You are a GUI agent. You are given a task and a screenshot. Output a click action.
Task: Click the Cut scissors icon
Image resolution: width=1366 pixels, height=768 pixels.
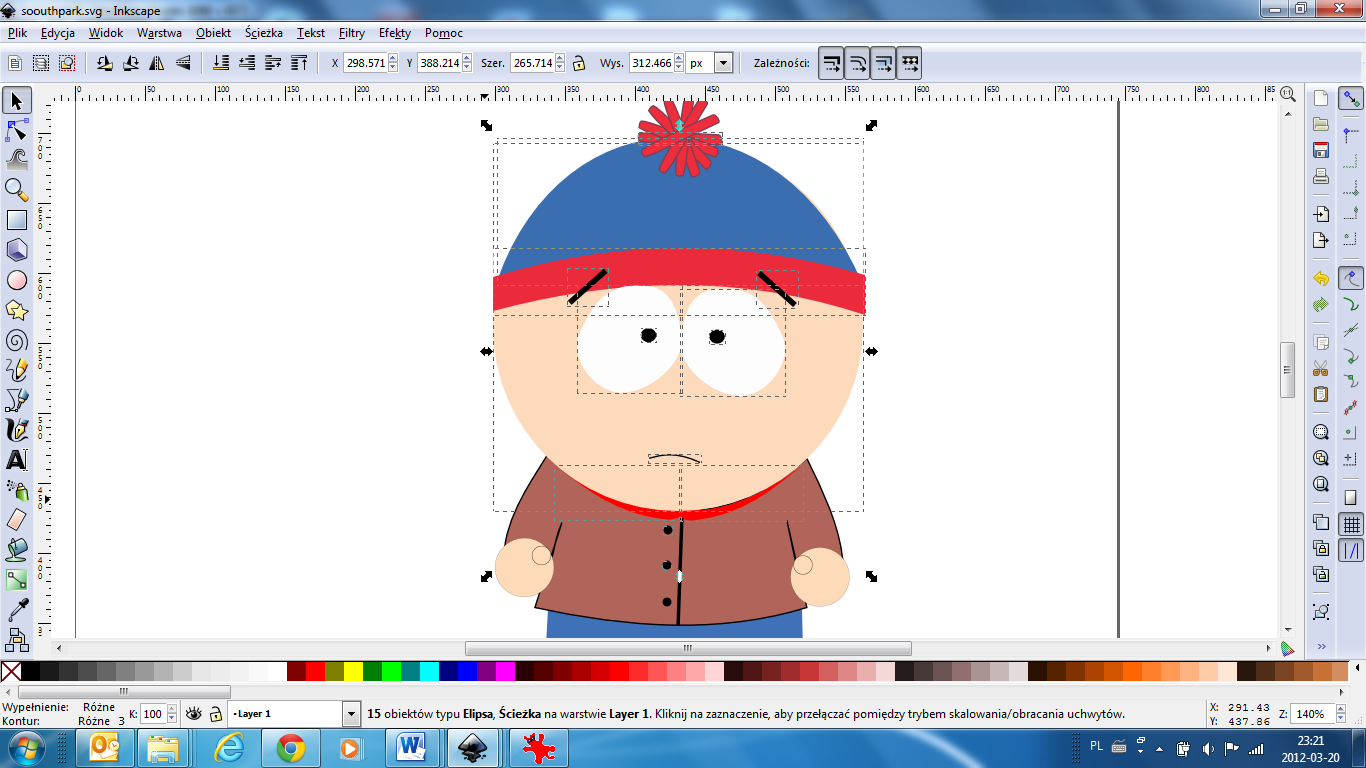point(1321,368)
